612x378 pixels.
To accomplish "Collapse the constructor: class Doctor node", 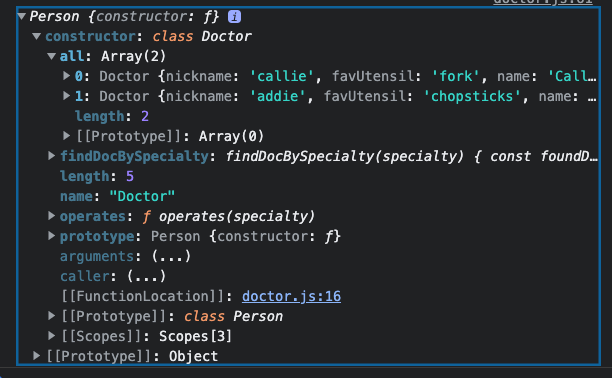I will (37, 36).
